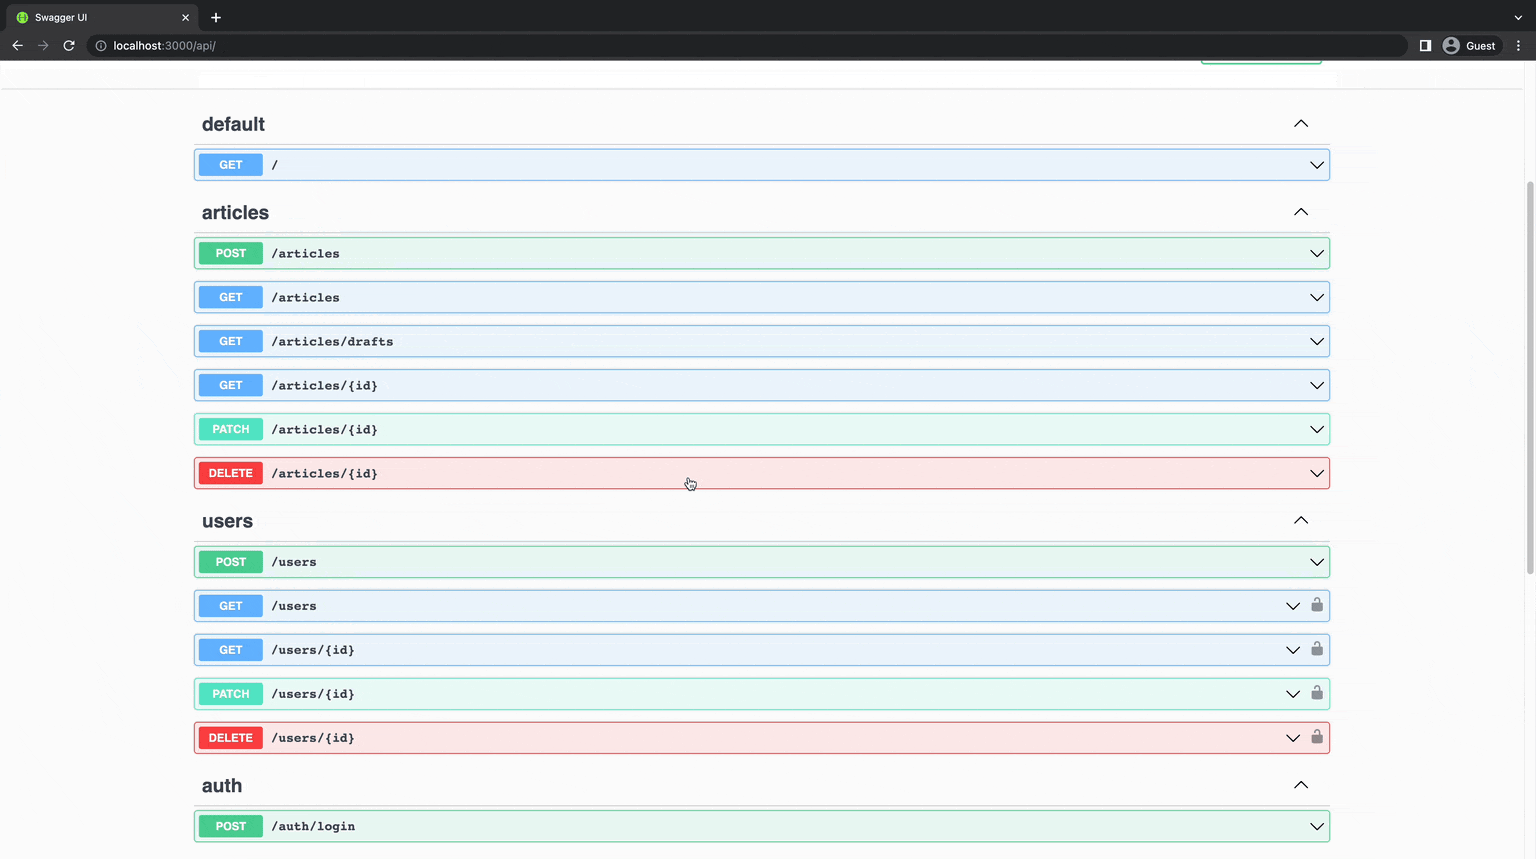The width and height of the screenshot is (1536, 859).
Task: Click the padlock icon on DELETE /users/{id}
Action: [x=1317, y=737]
